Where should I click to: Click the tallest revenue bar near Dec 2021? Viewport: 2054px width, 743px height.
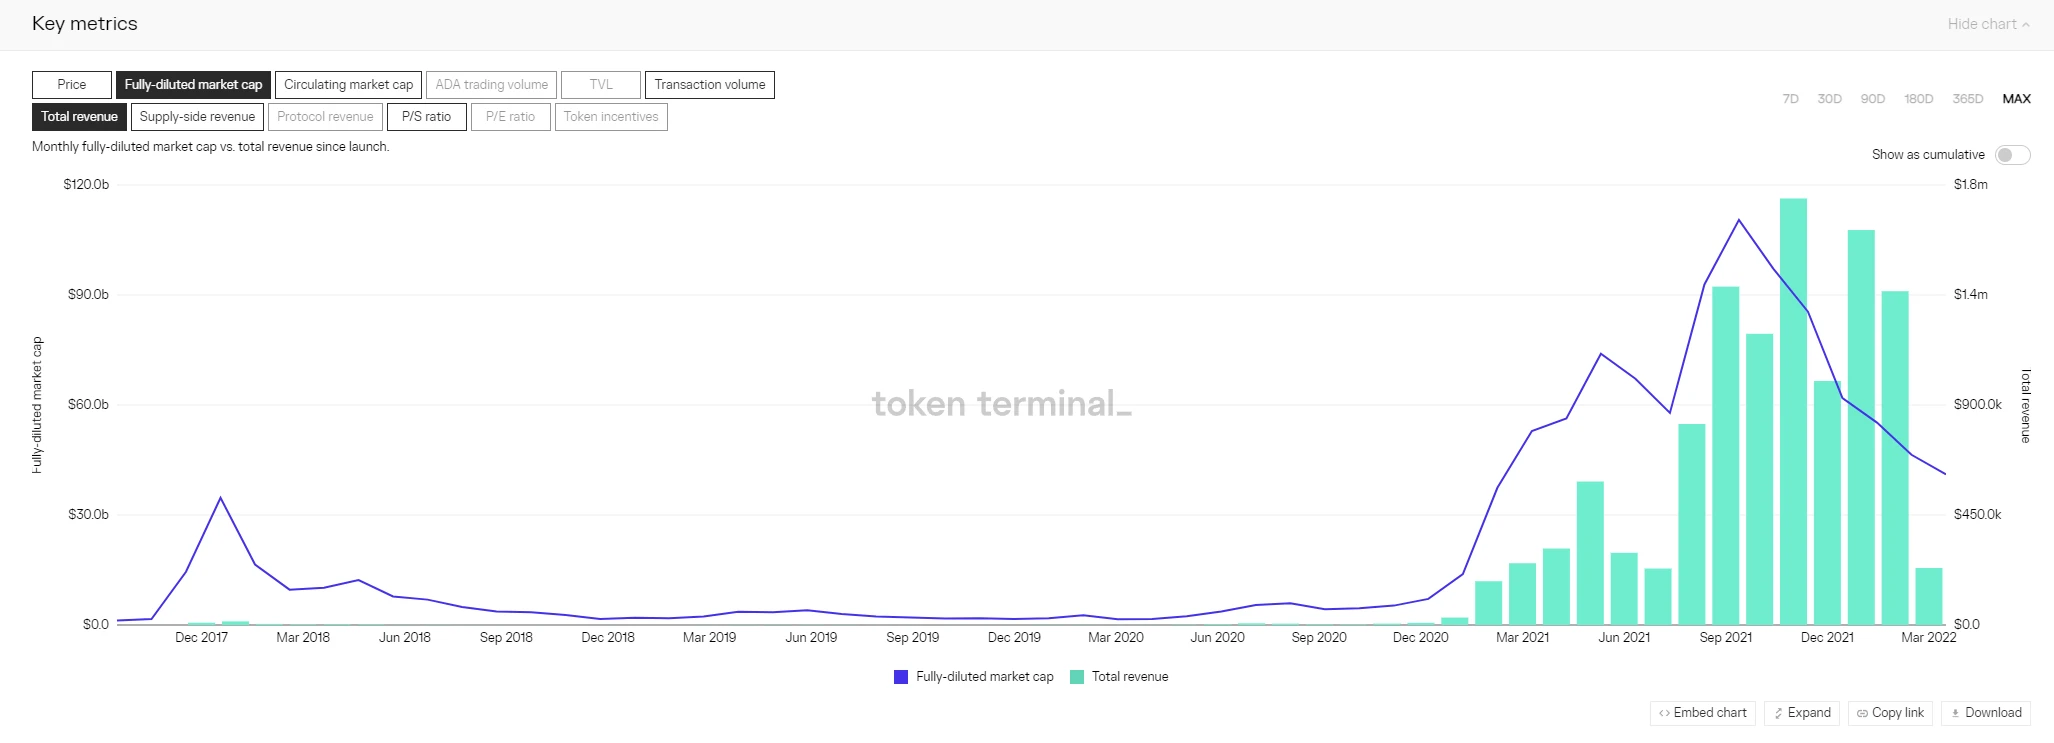[x=1793, y=411]
